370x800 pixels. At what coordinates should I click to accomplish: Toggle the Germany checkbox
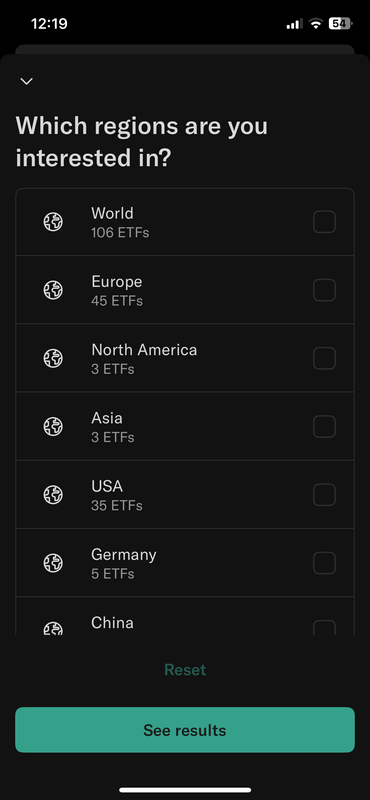coord(324,563)
